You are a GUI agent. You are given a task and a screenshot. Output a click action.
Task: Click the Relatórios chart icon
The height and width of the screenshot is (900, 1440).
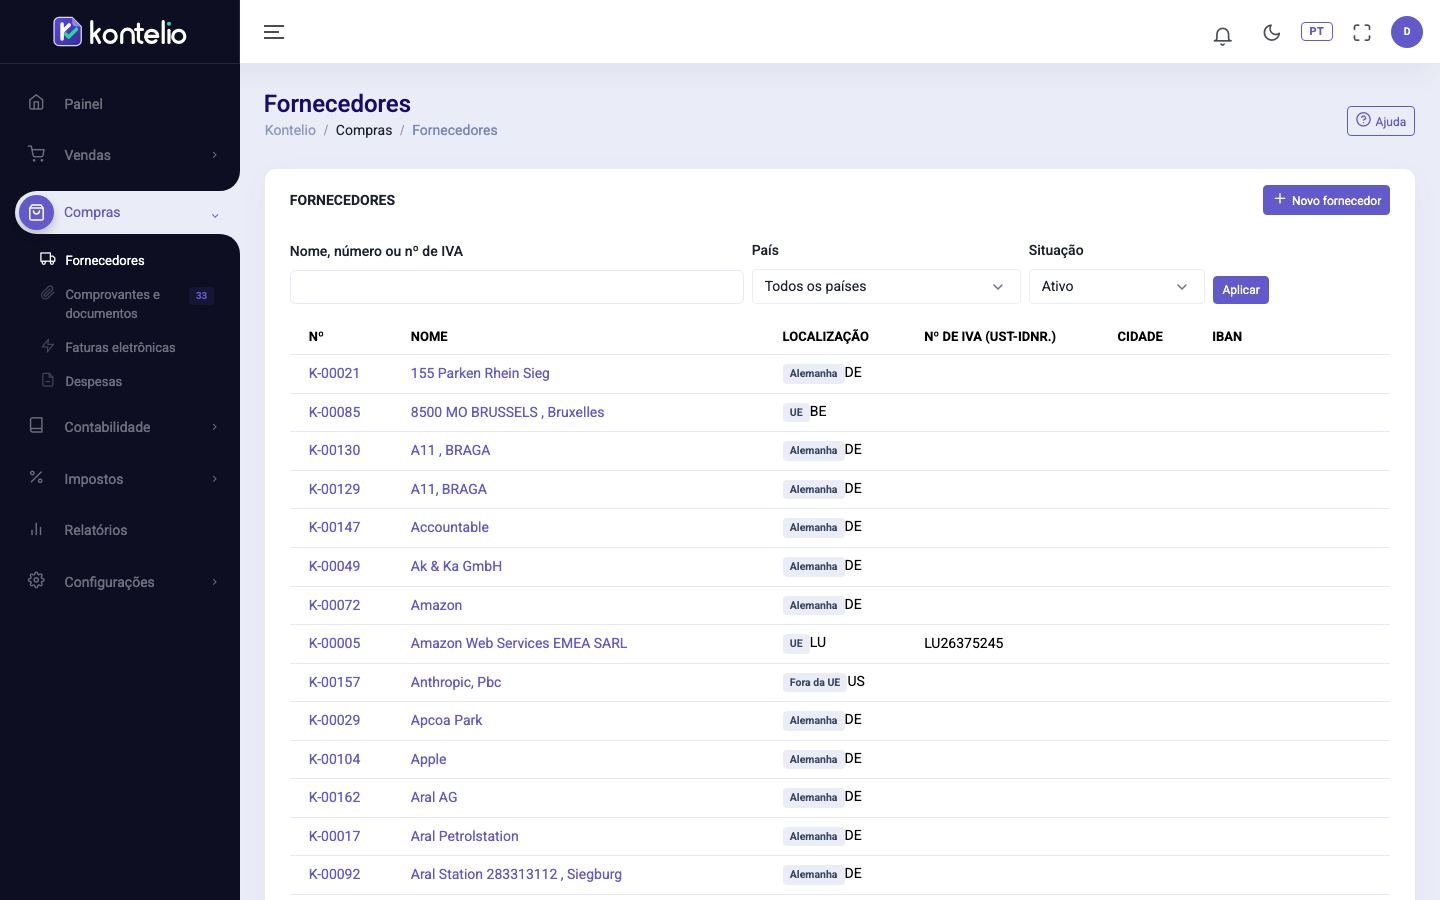click(36, 529)
